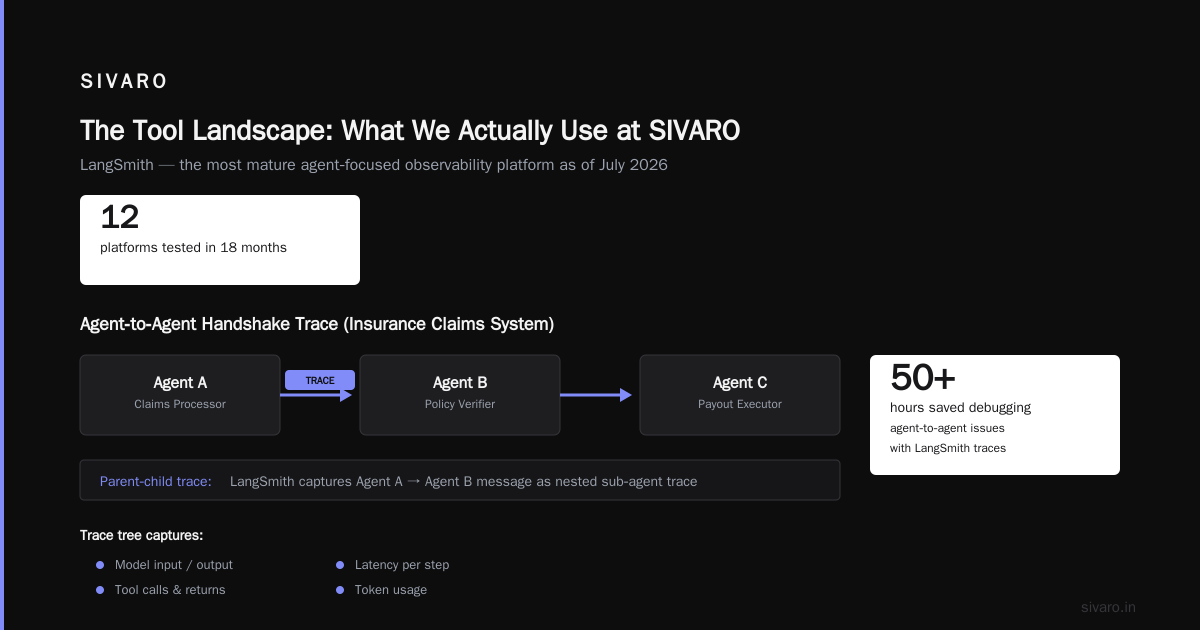Viewport: 1200px width, 630px height.
Task: Click the LangSmith subtitle line
Action: coord(374,165)
